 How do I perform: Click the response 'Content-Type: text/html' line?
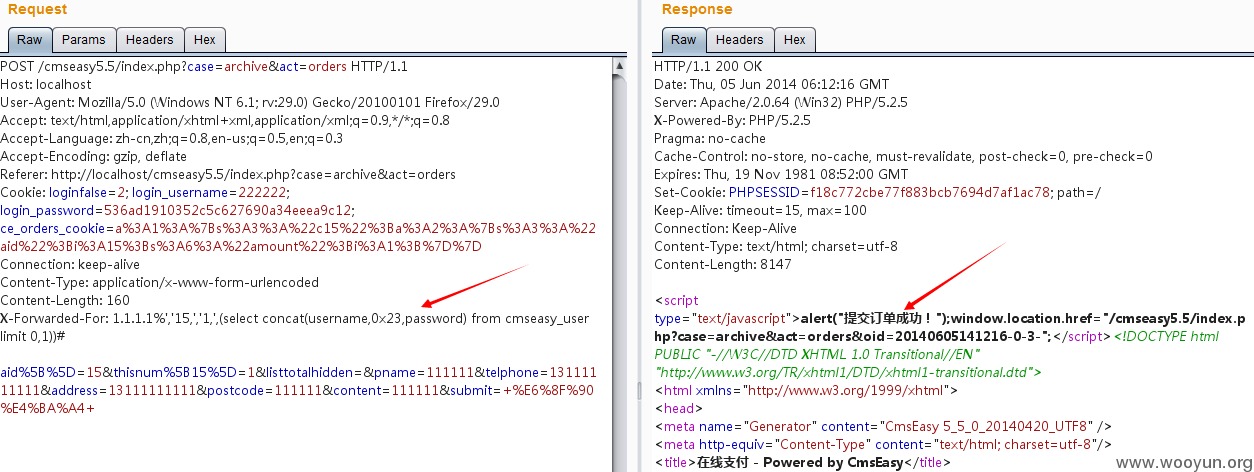point(776,247)
